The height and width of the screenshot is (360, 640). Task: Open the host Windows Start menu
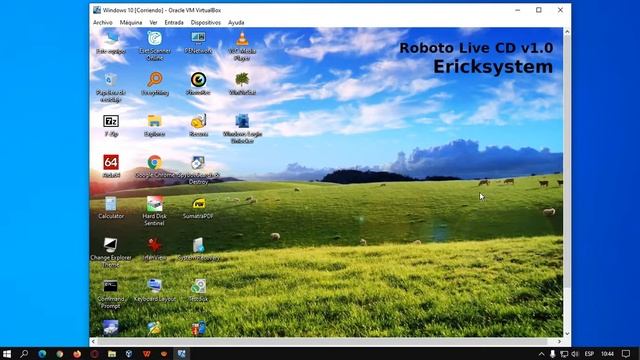pos(7,353)
